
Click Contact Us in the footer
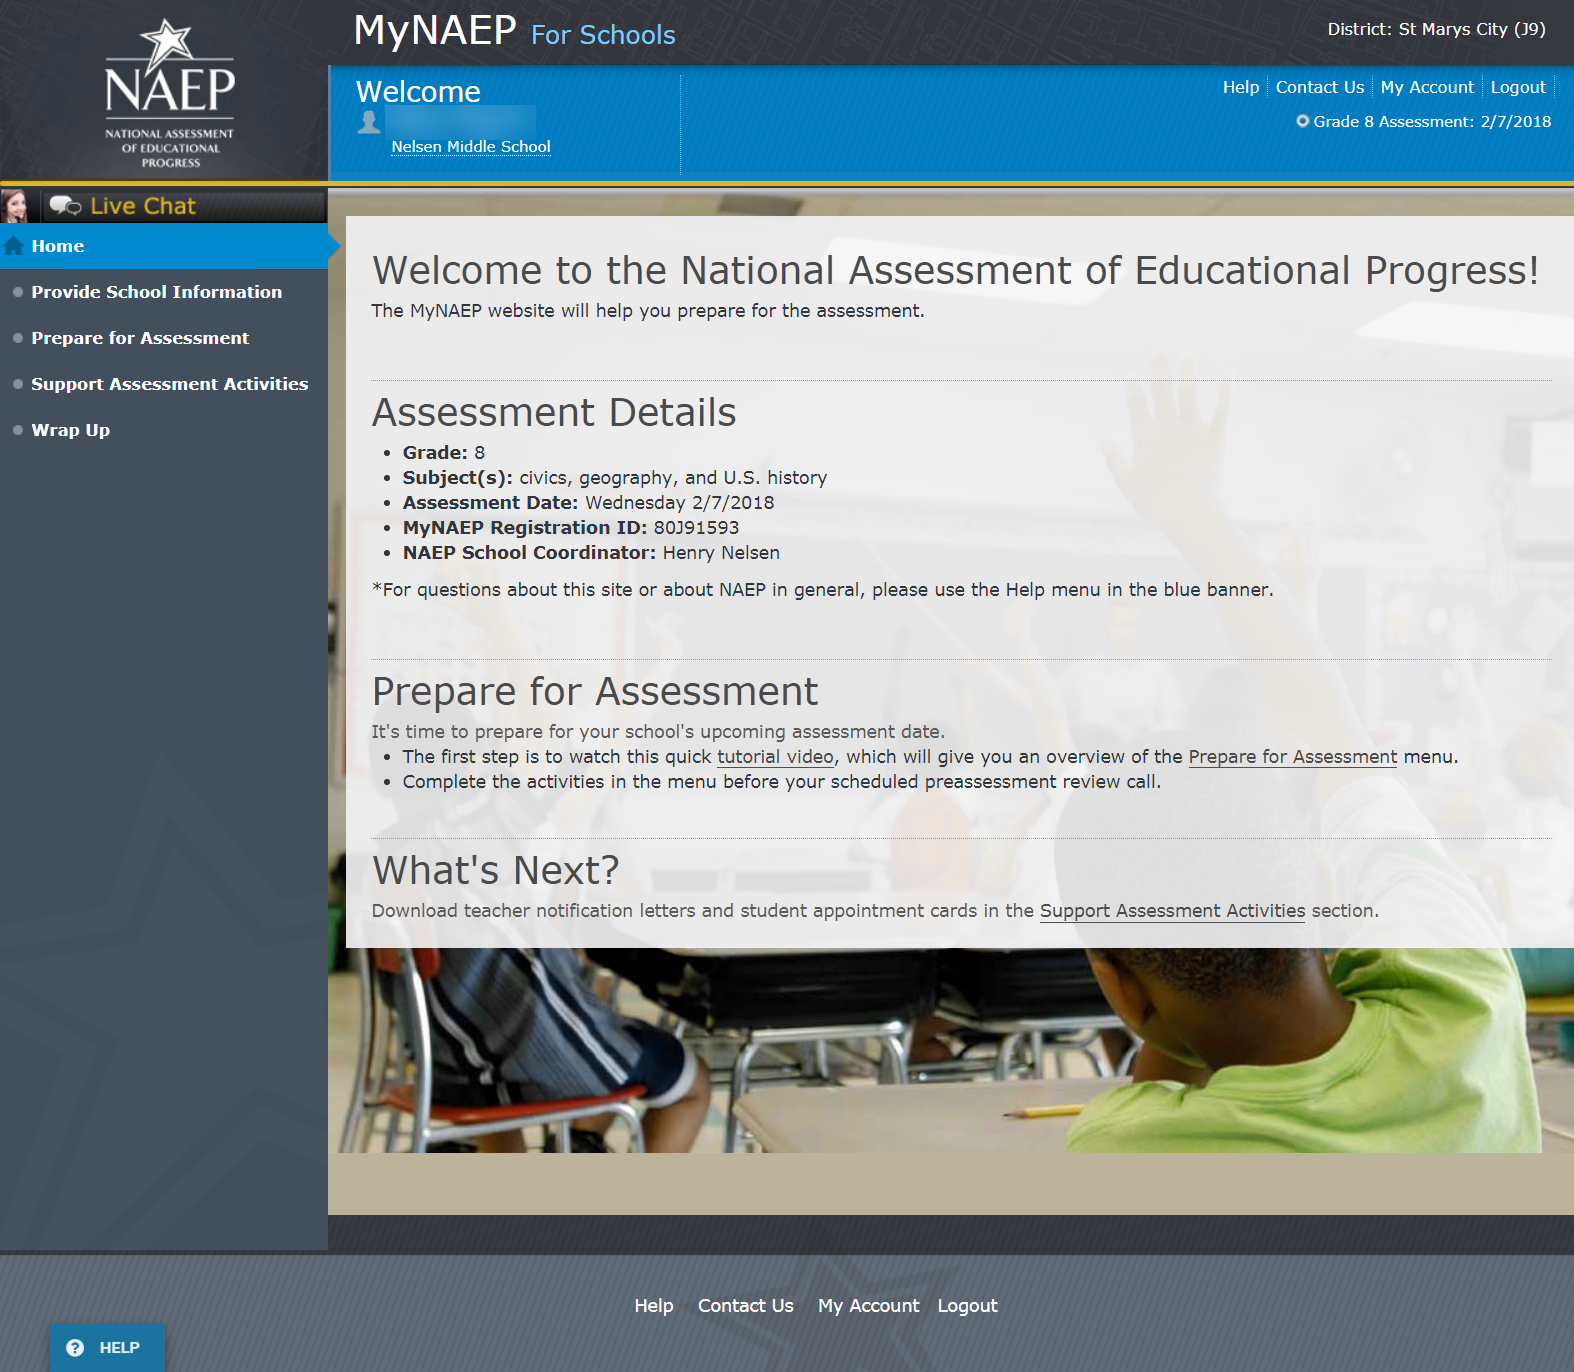click(x=746, y=1306)
